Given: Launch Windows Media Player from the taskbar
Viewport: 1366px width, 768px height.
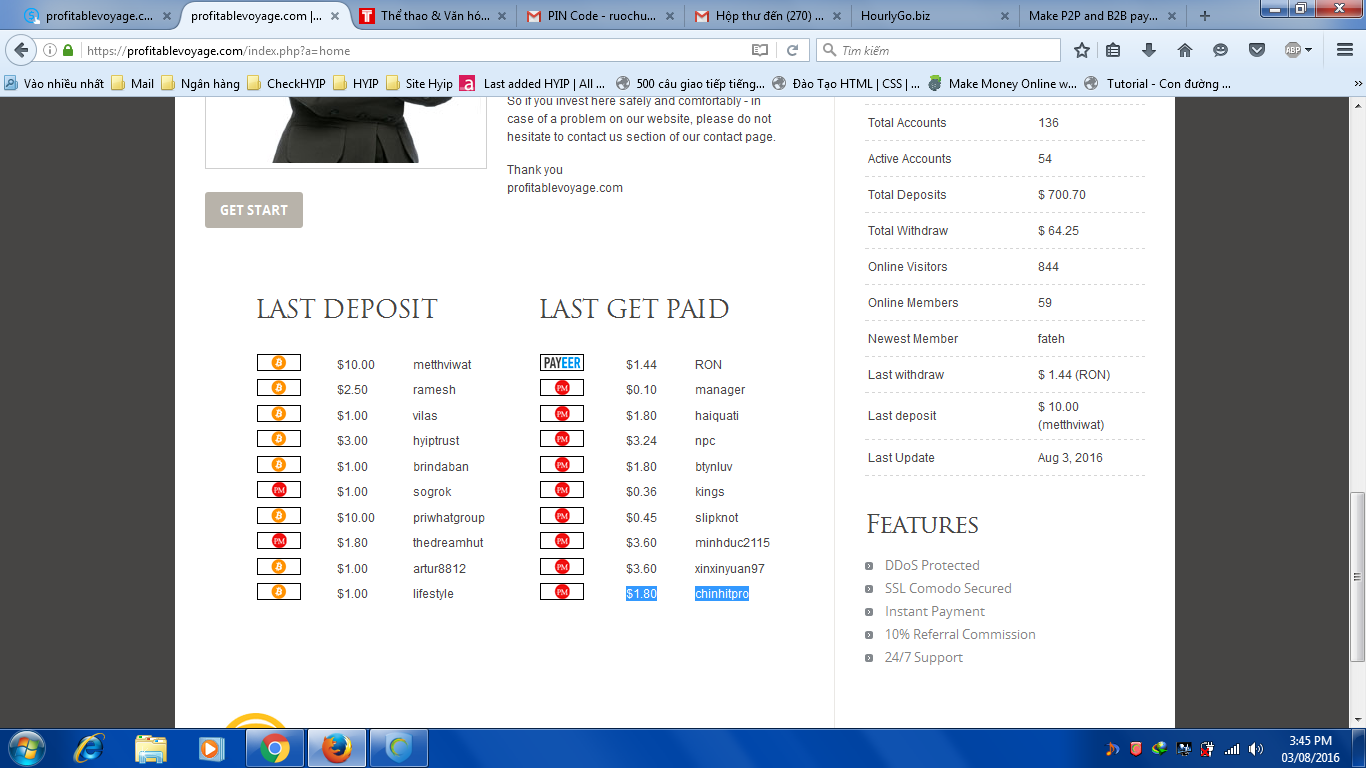Looking at the screenshot, I should coord(211,748).
